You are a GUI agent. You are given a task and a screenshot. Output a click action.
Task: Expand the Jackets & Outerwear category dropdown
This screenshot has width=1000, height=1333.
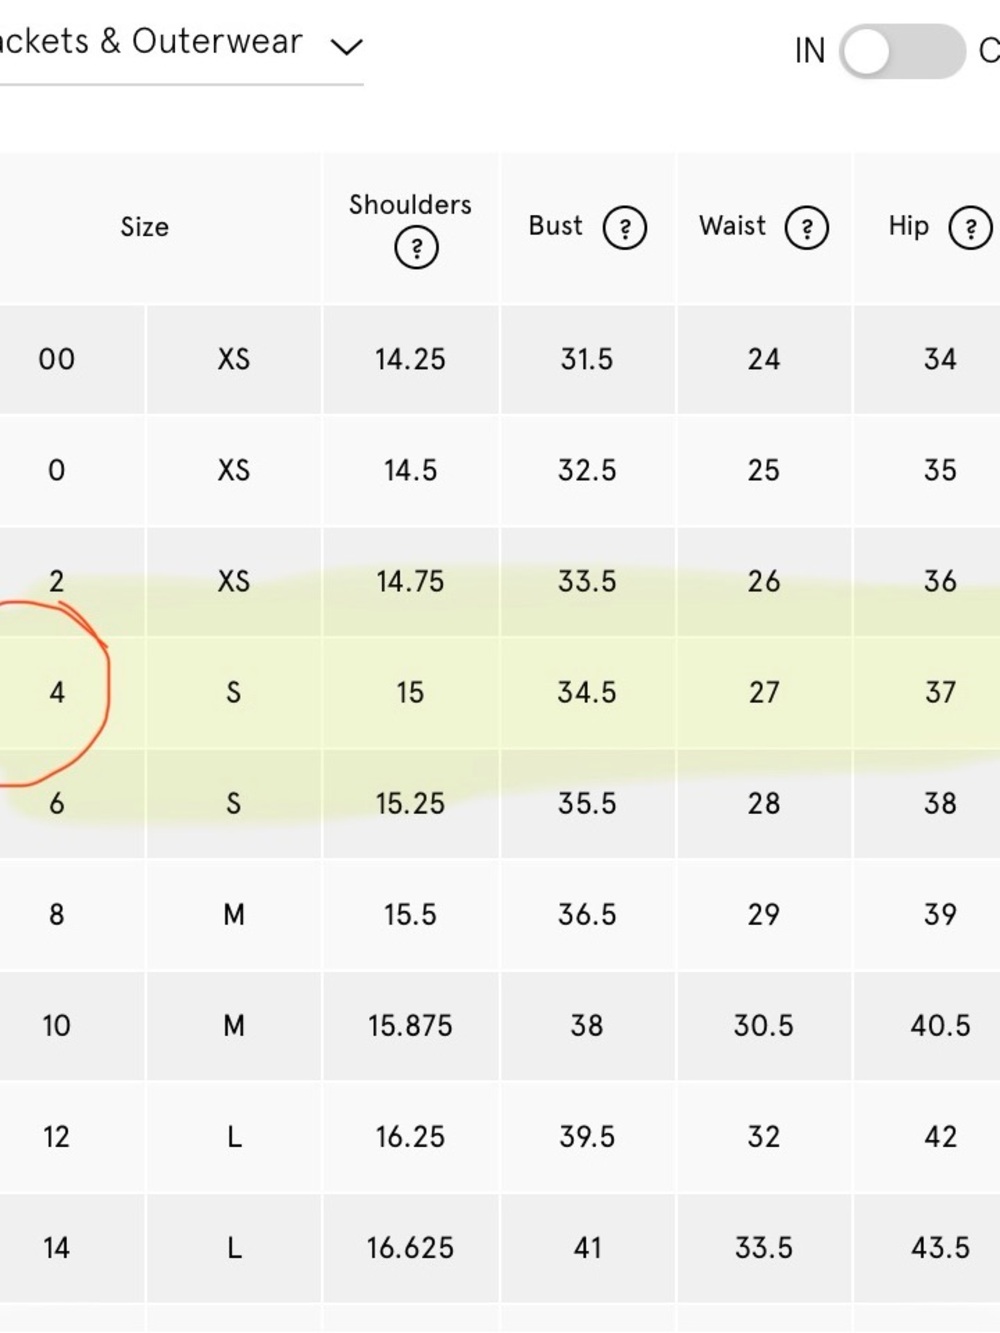point(346,47)
